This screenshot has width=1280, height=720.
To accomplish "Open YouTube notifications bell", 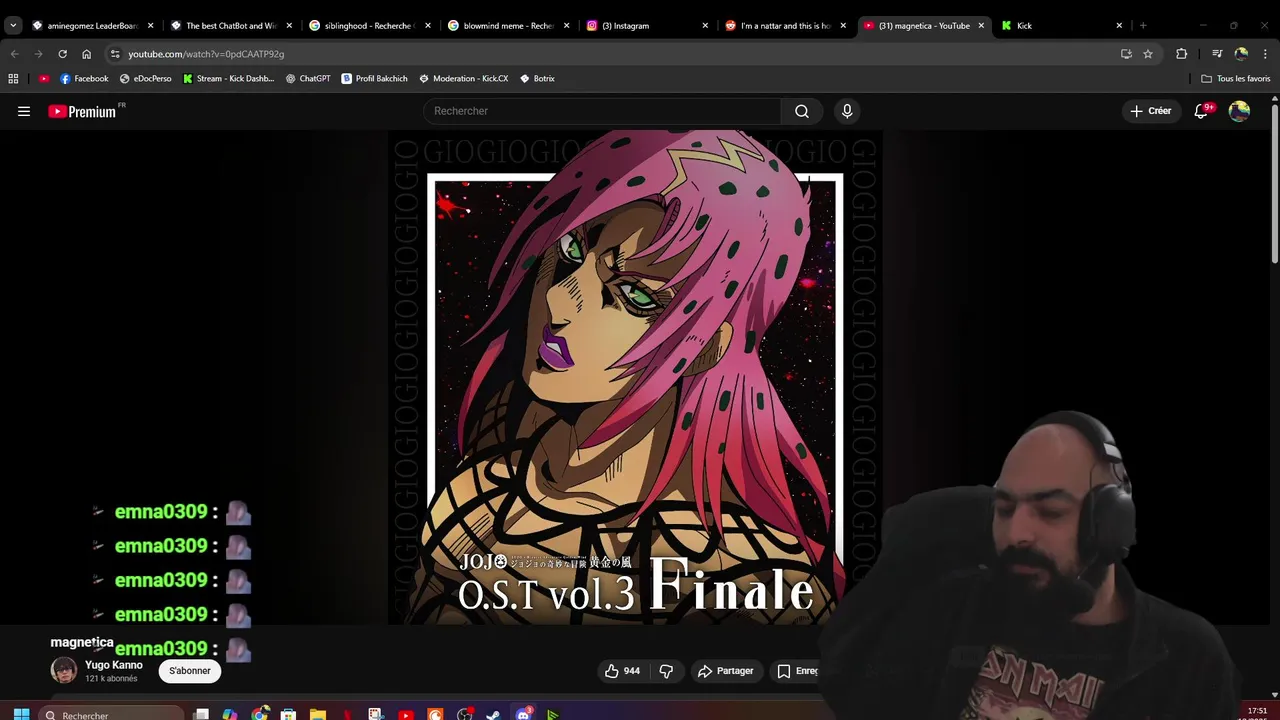I will 1201,111.
